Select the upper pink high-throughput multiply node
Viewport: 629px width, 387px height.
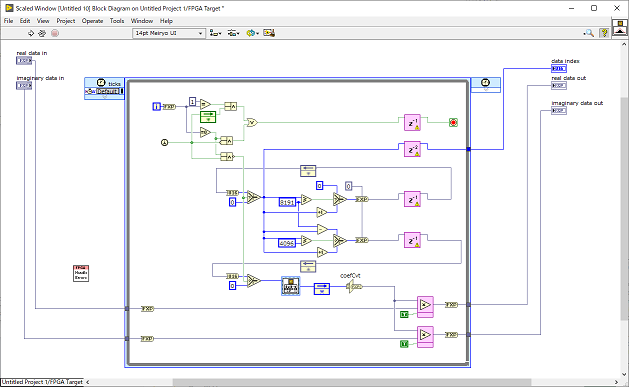point(425,307)
